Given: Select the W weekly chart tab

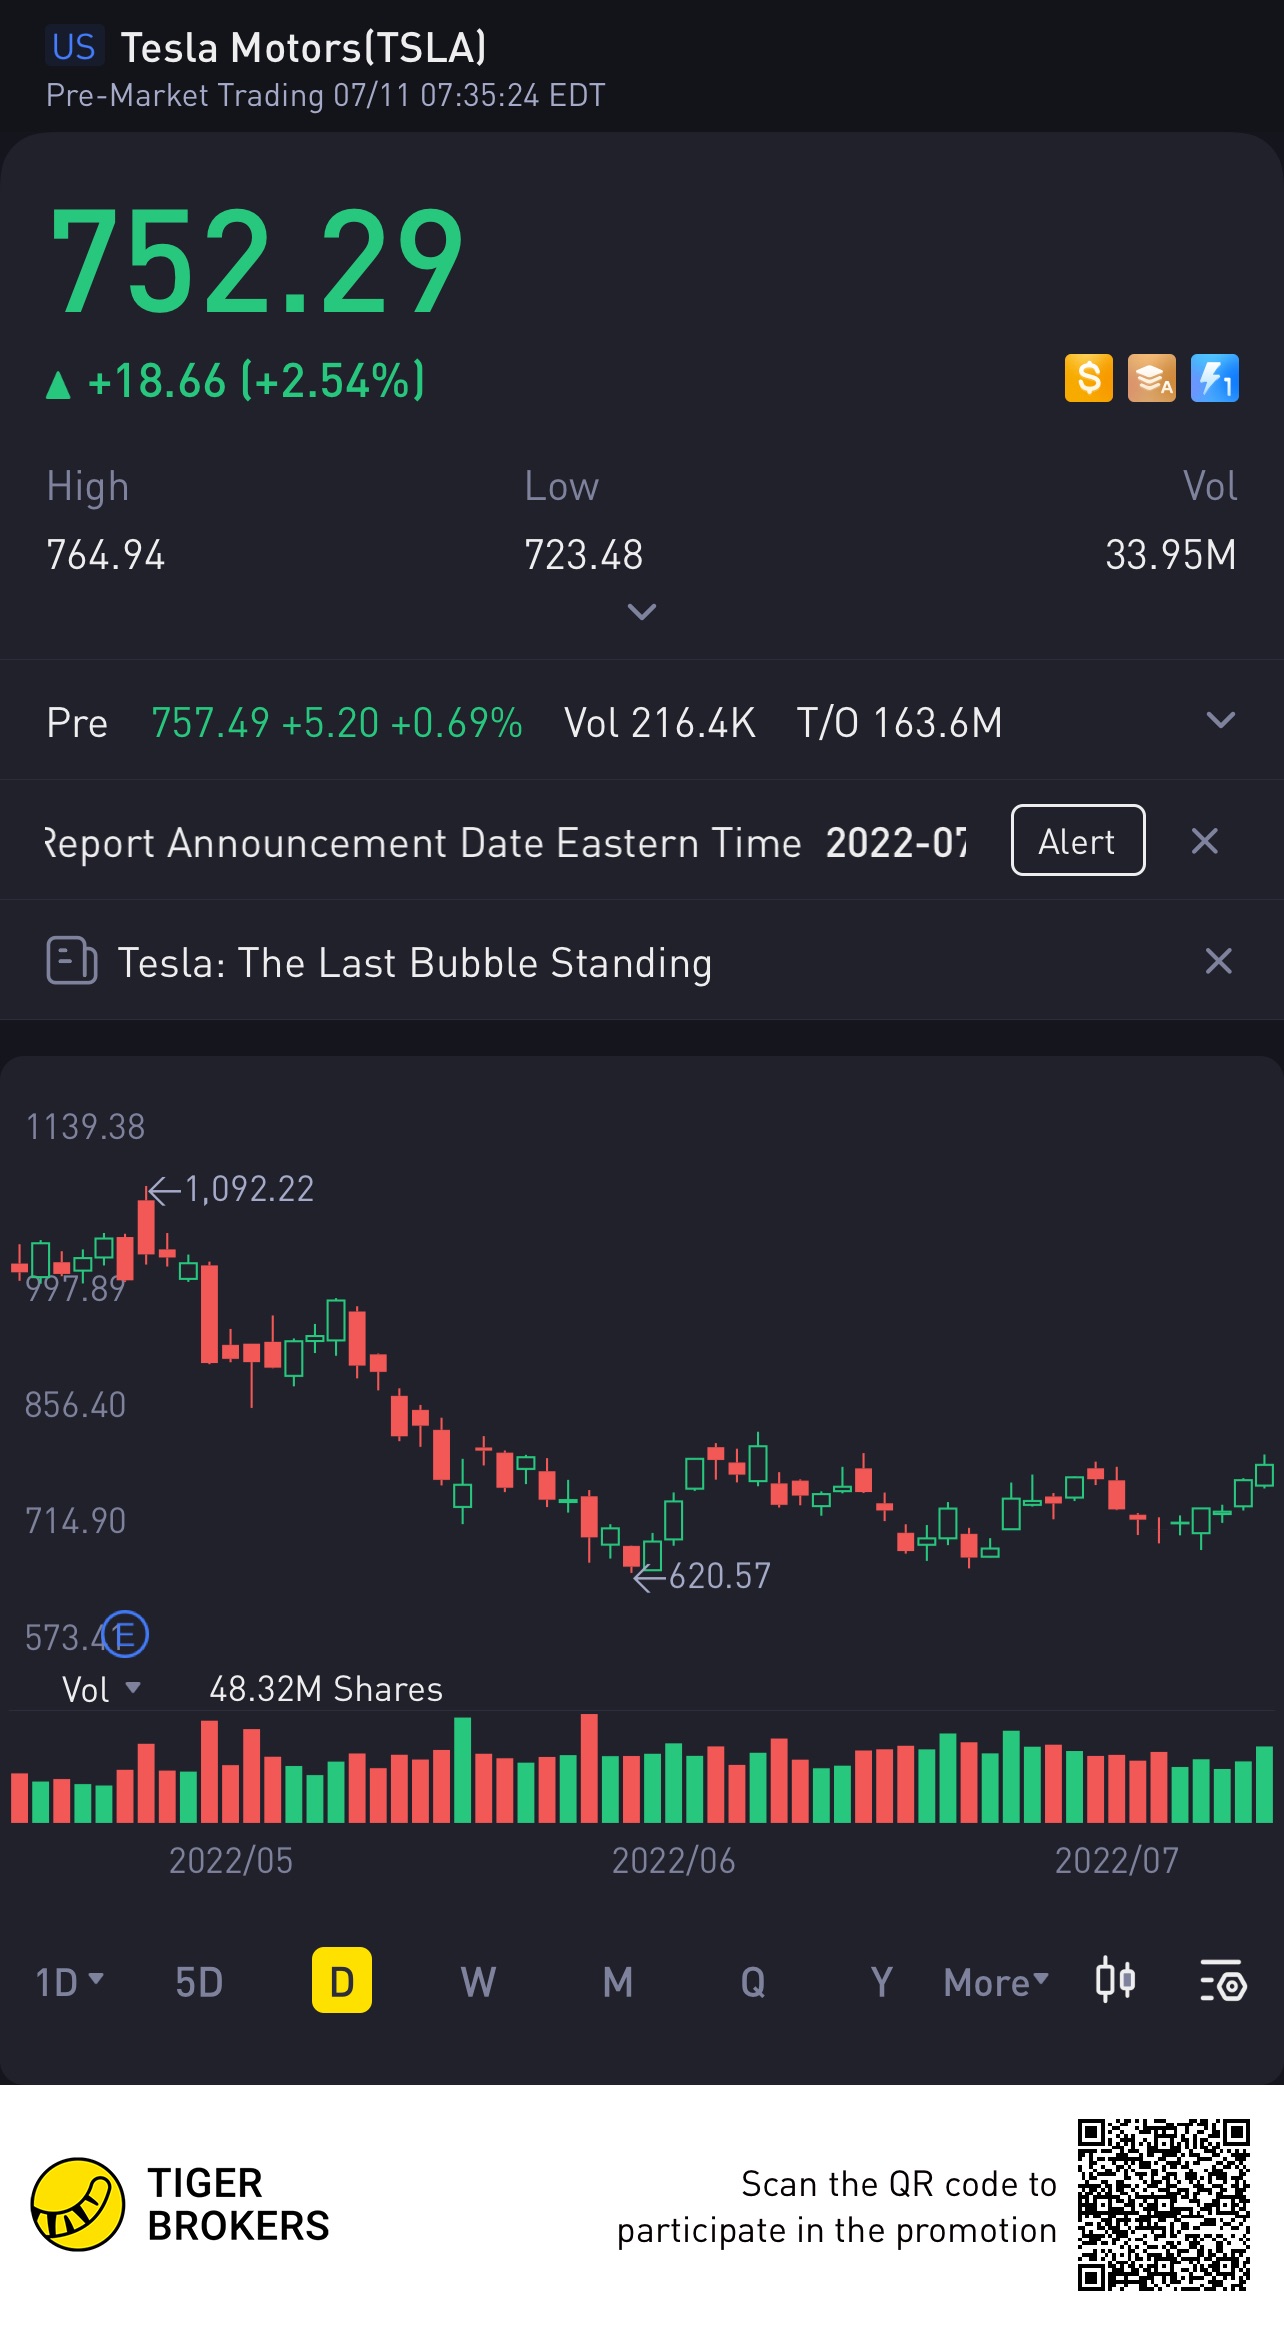Looking at the screenshot, I should click(478, 1981).
